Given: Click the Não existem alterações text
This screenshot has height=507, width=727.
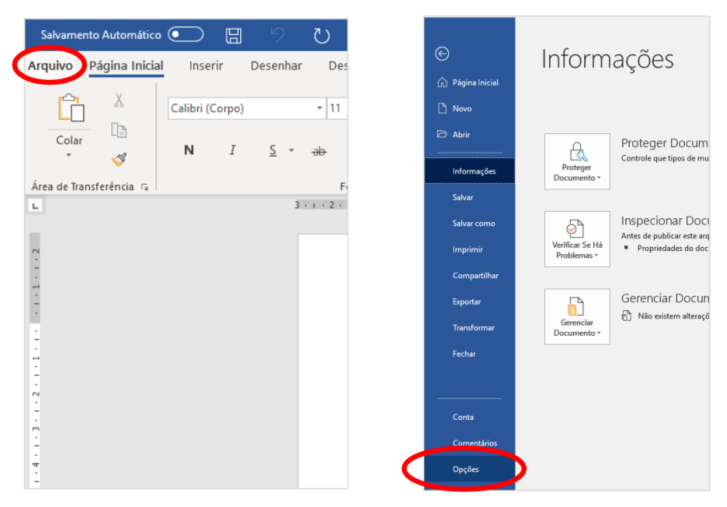Looking at the screenshot, I should pos(673,316).
